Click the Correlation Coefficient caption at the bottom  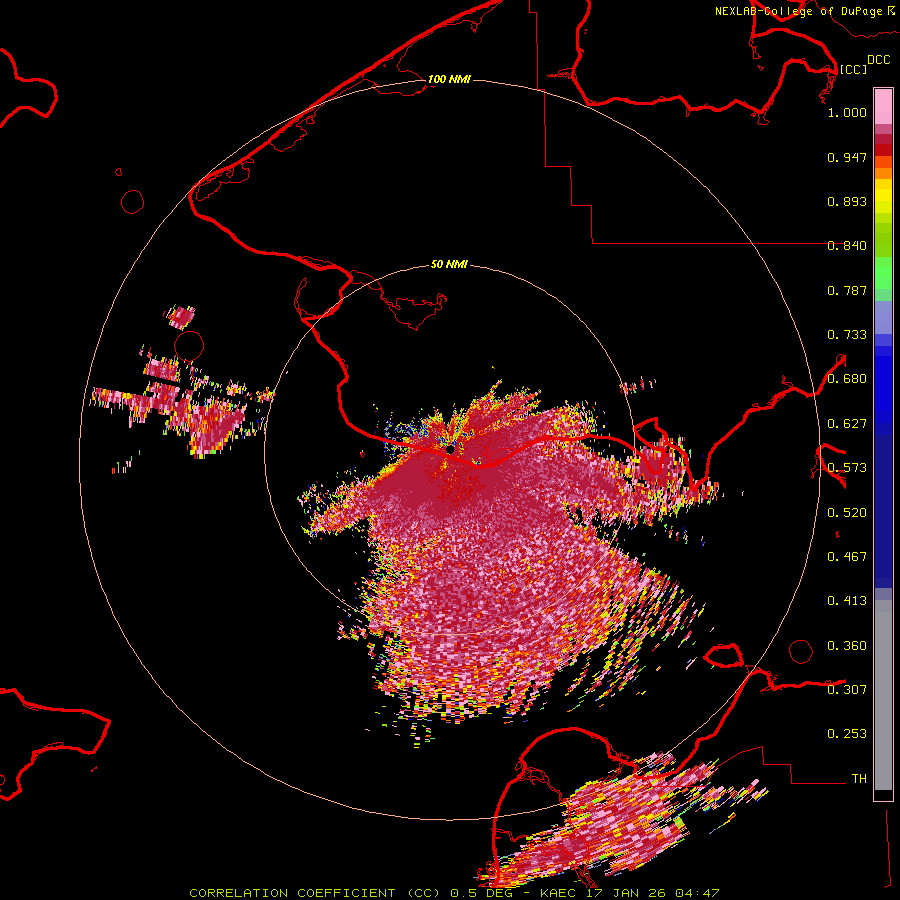pos(453,893)
